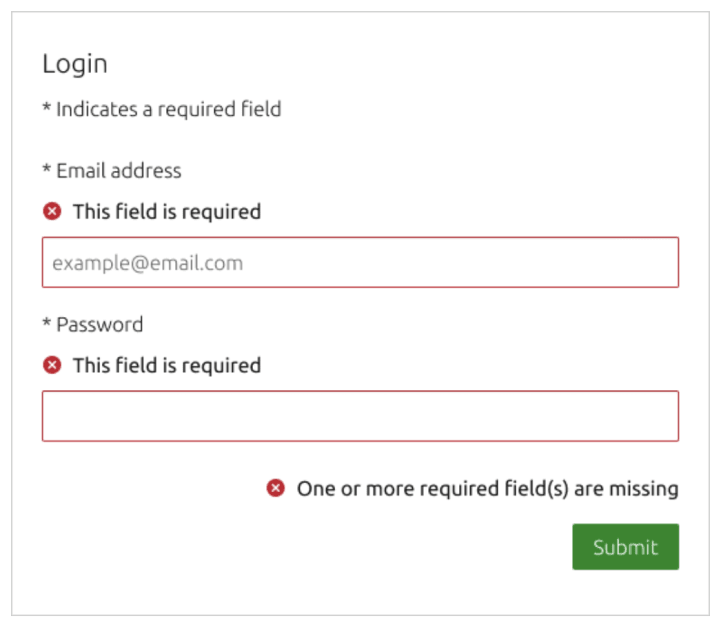The width and height of the screenshot is (720, 625).
Task: Click the word "missing" in the summary error
Action: tap(642, 489)
